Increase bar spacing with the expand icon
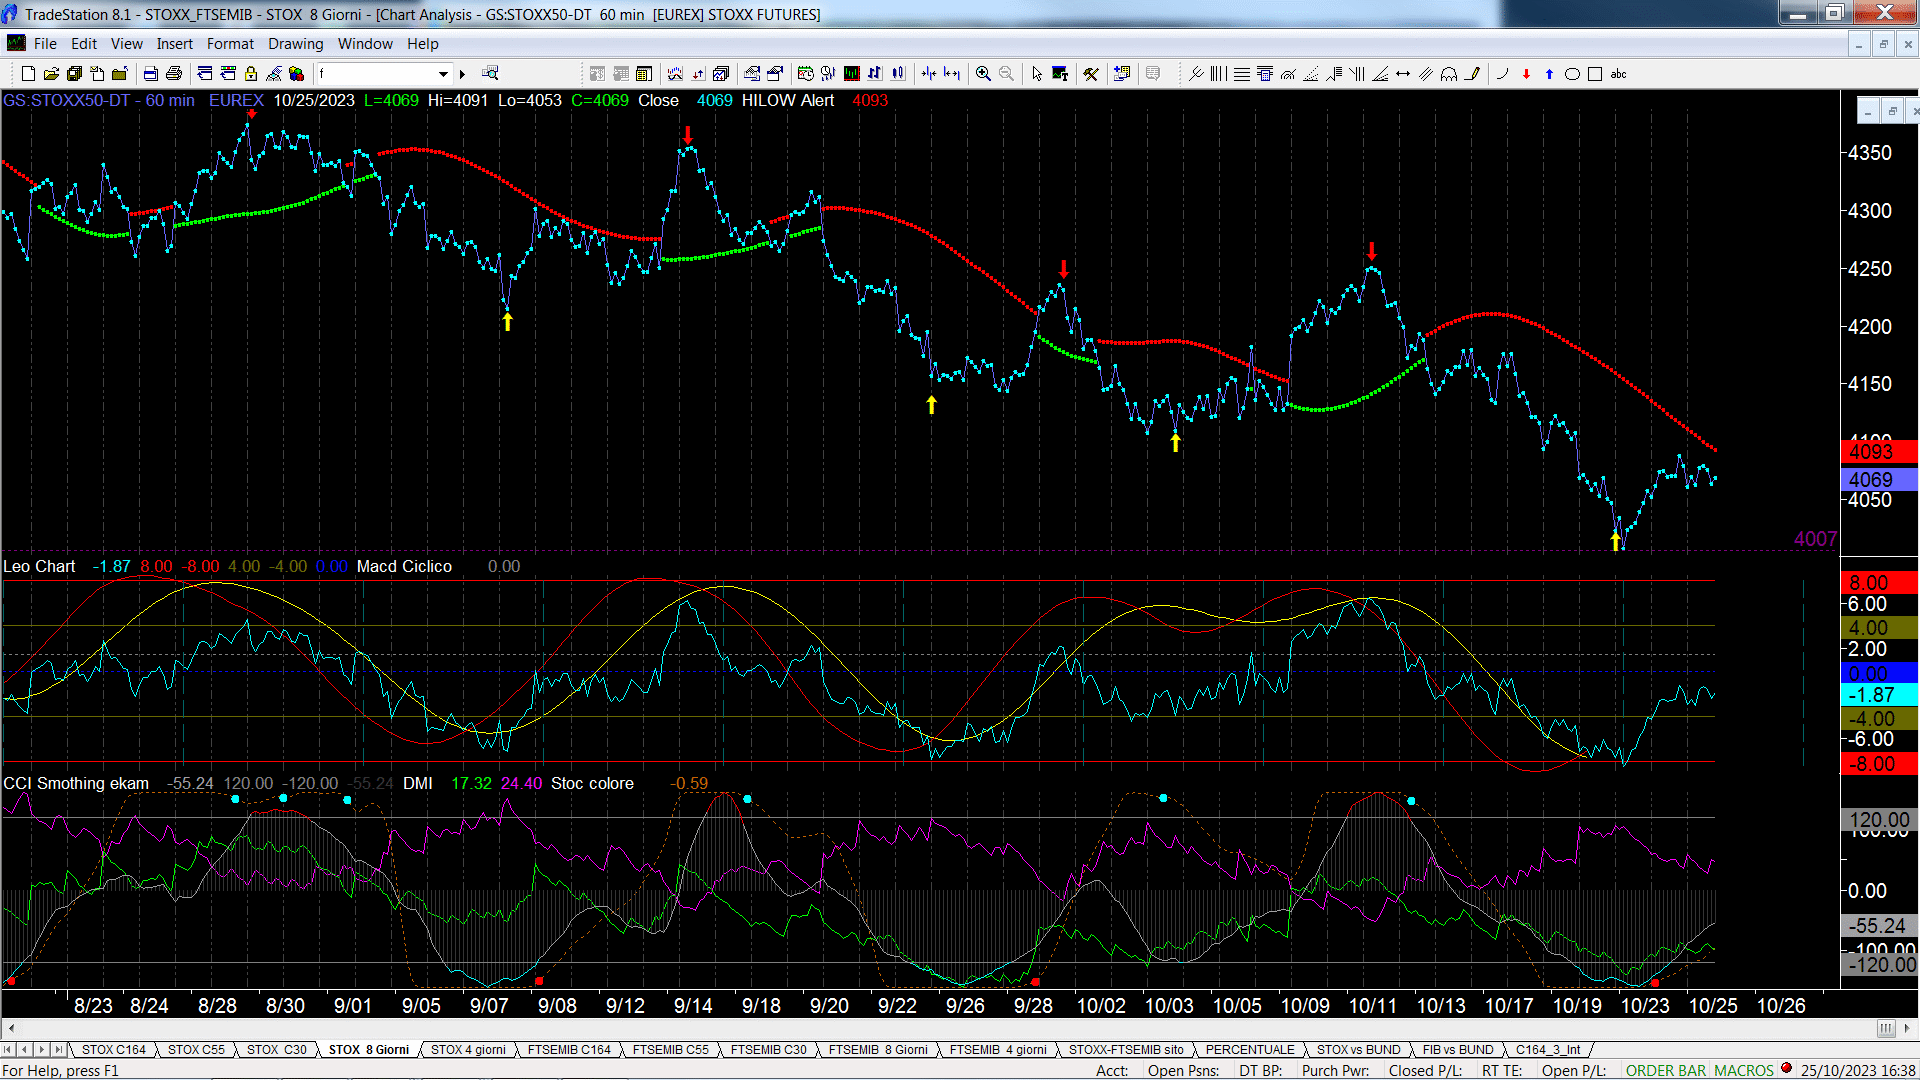The height and width of the screenshot is (1080, 1920). pos(952,74)
